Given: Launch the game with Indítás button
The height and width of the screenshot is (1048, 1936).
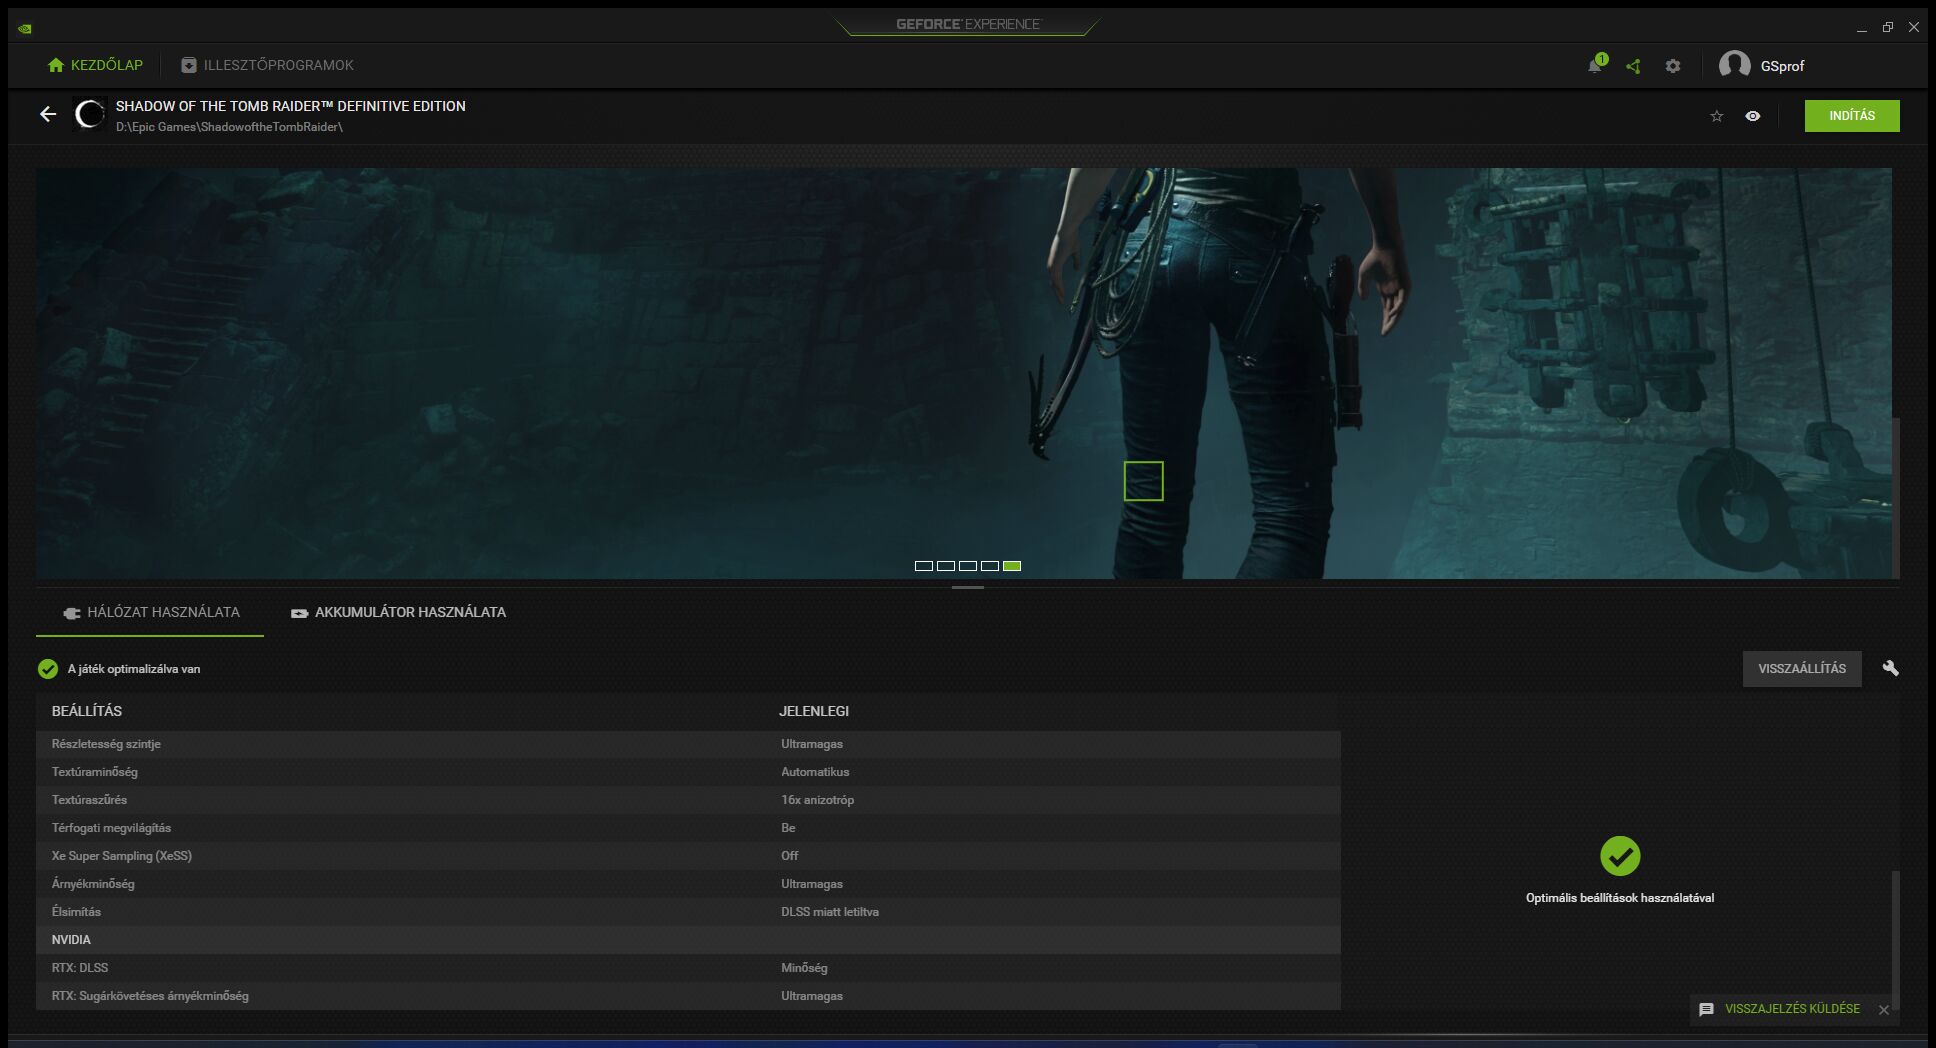Looking at the screenshot, I should [1852, 116].
